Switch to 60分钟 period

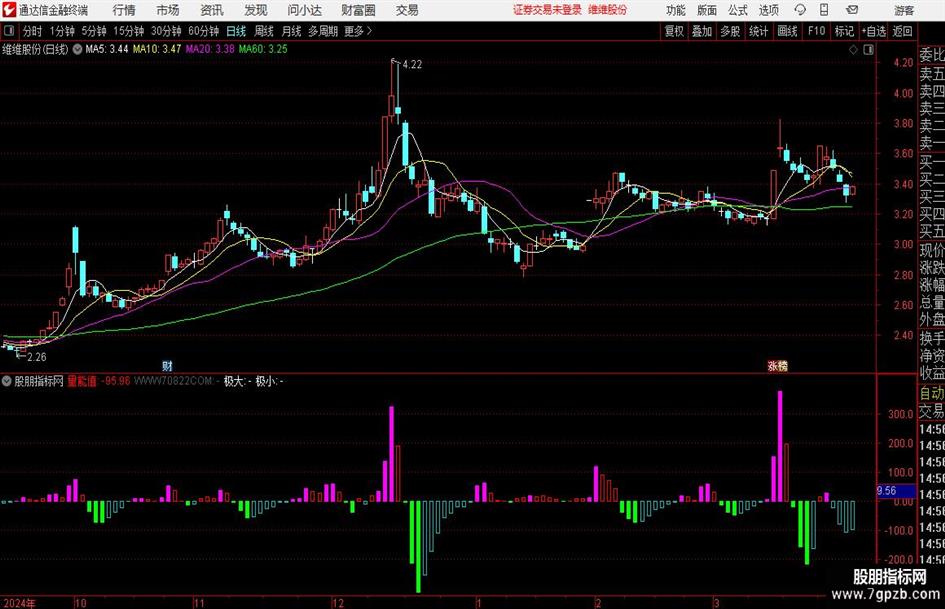pos(204,31)
